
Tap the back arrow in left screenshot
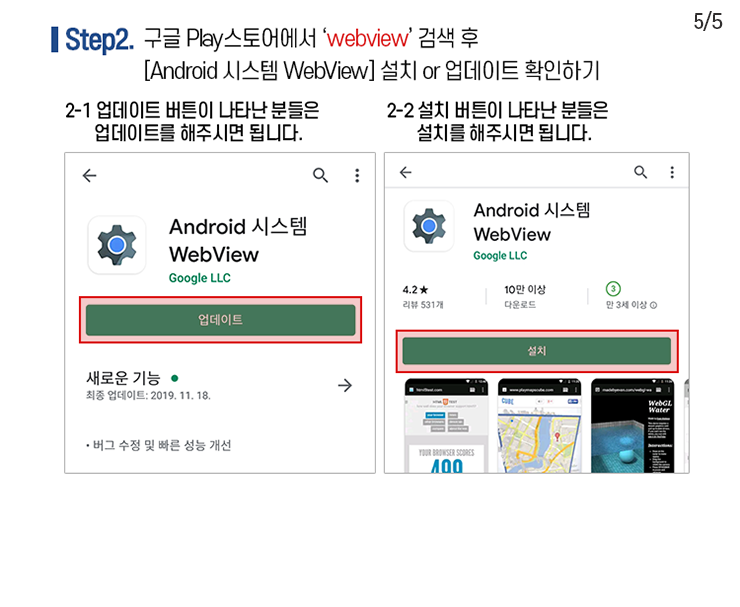pyautogui.click(x=89, y=176)
